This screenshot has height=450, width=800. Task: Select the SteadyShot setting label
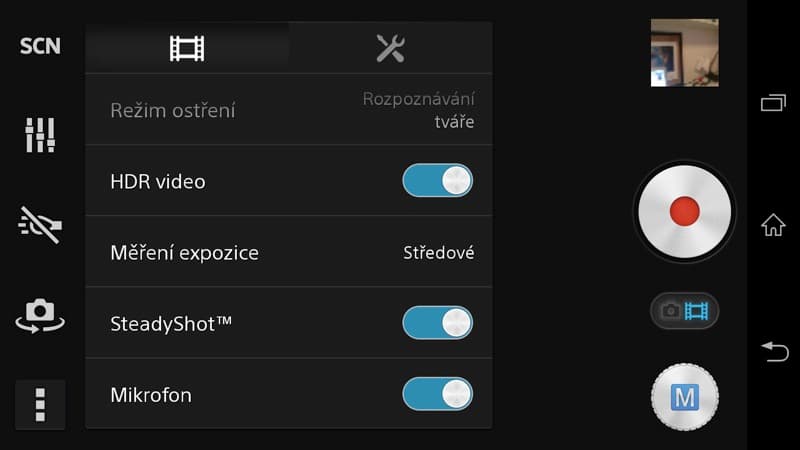coord(171,324)
